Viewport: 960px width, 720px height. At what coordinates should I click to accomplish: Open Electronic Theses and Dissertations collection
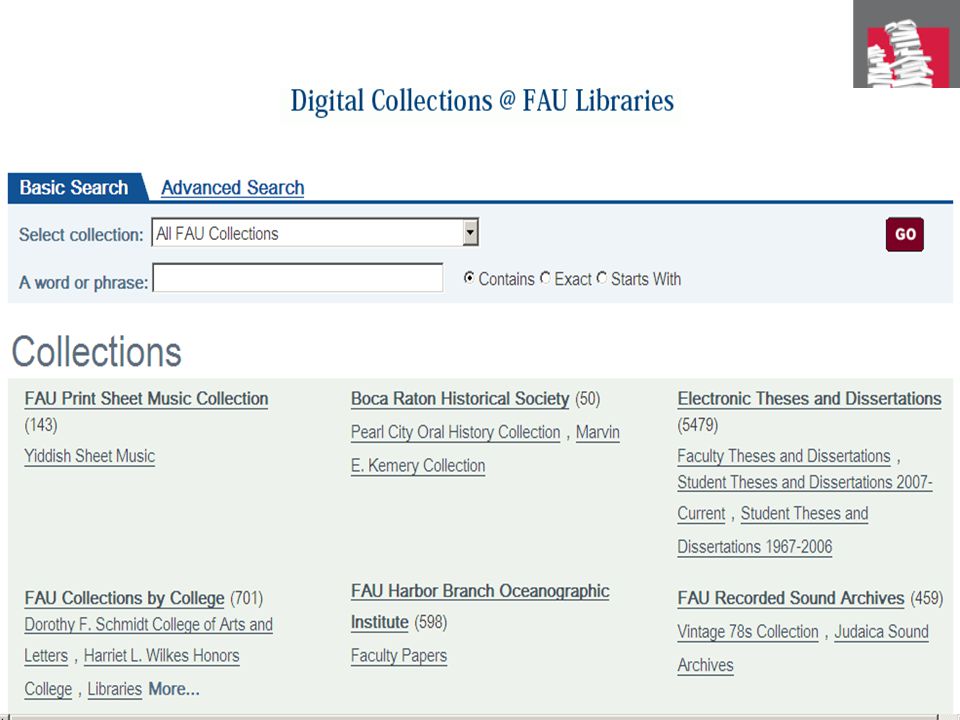tap(809, 399)
